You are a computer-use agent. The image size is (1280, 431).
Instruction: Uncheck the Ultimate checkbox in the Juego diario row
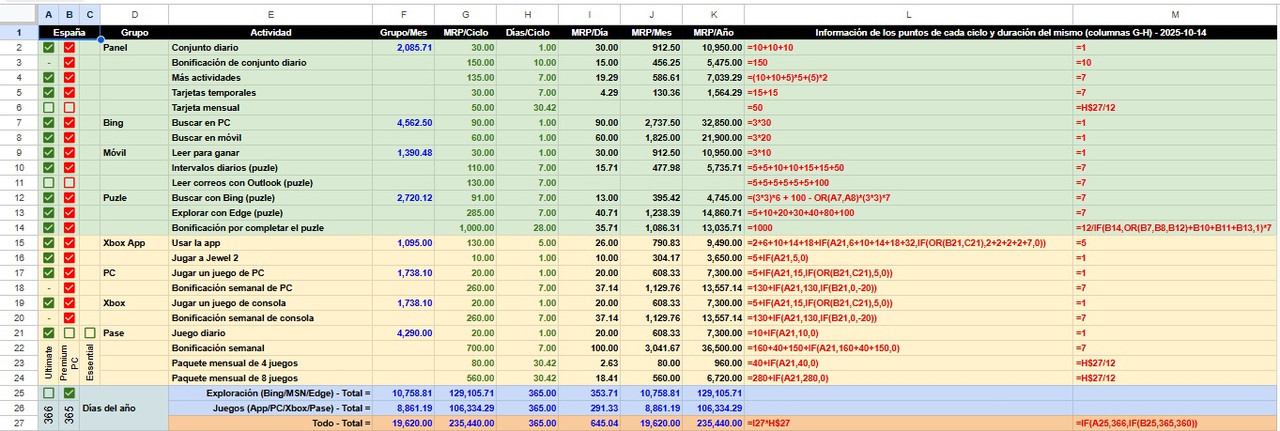48,332
